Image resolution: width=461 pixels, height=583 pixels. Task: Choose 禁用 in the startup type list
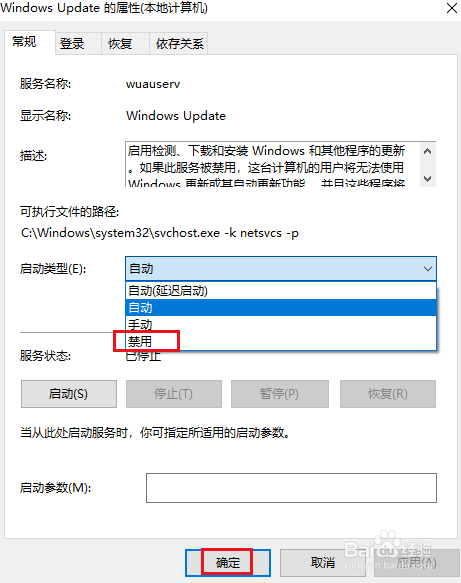281,341
